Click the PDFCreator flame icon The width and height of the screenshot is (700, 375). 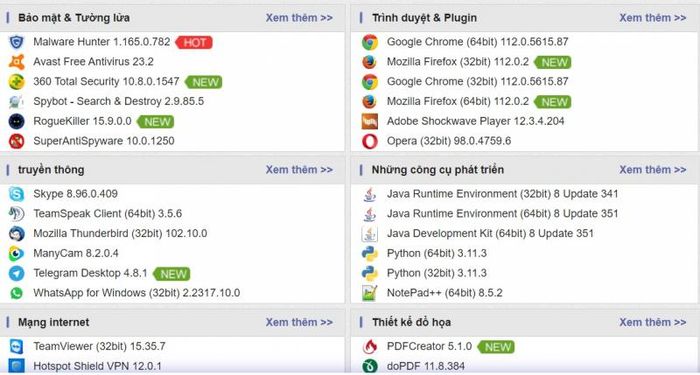[370, 346]
